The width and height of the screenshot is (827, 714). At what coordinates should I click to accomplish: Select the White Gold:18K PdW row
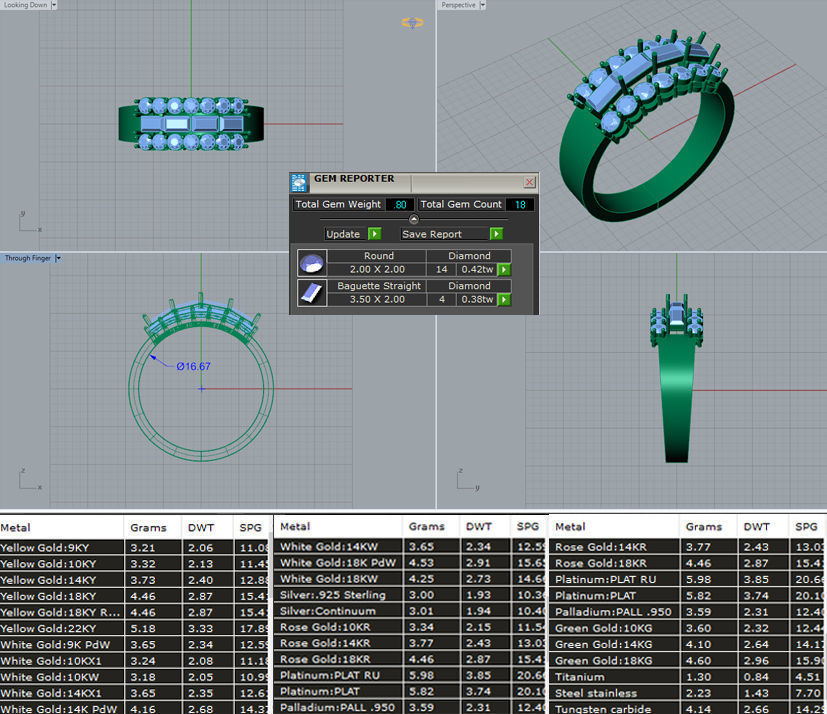click(410, 563)
